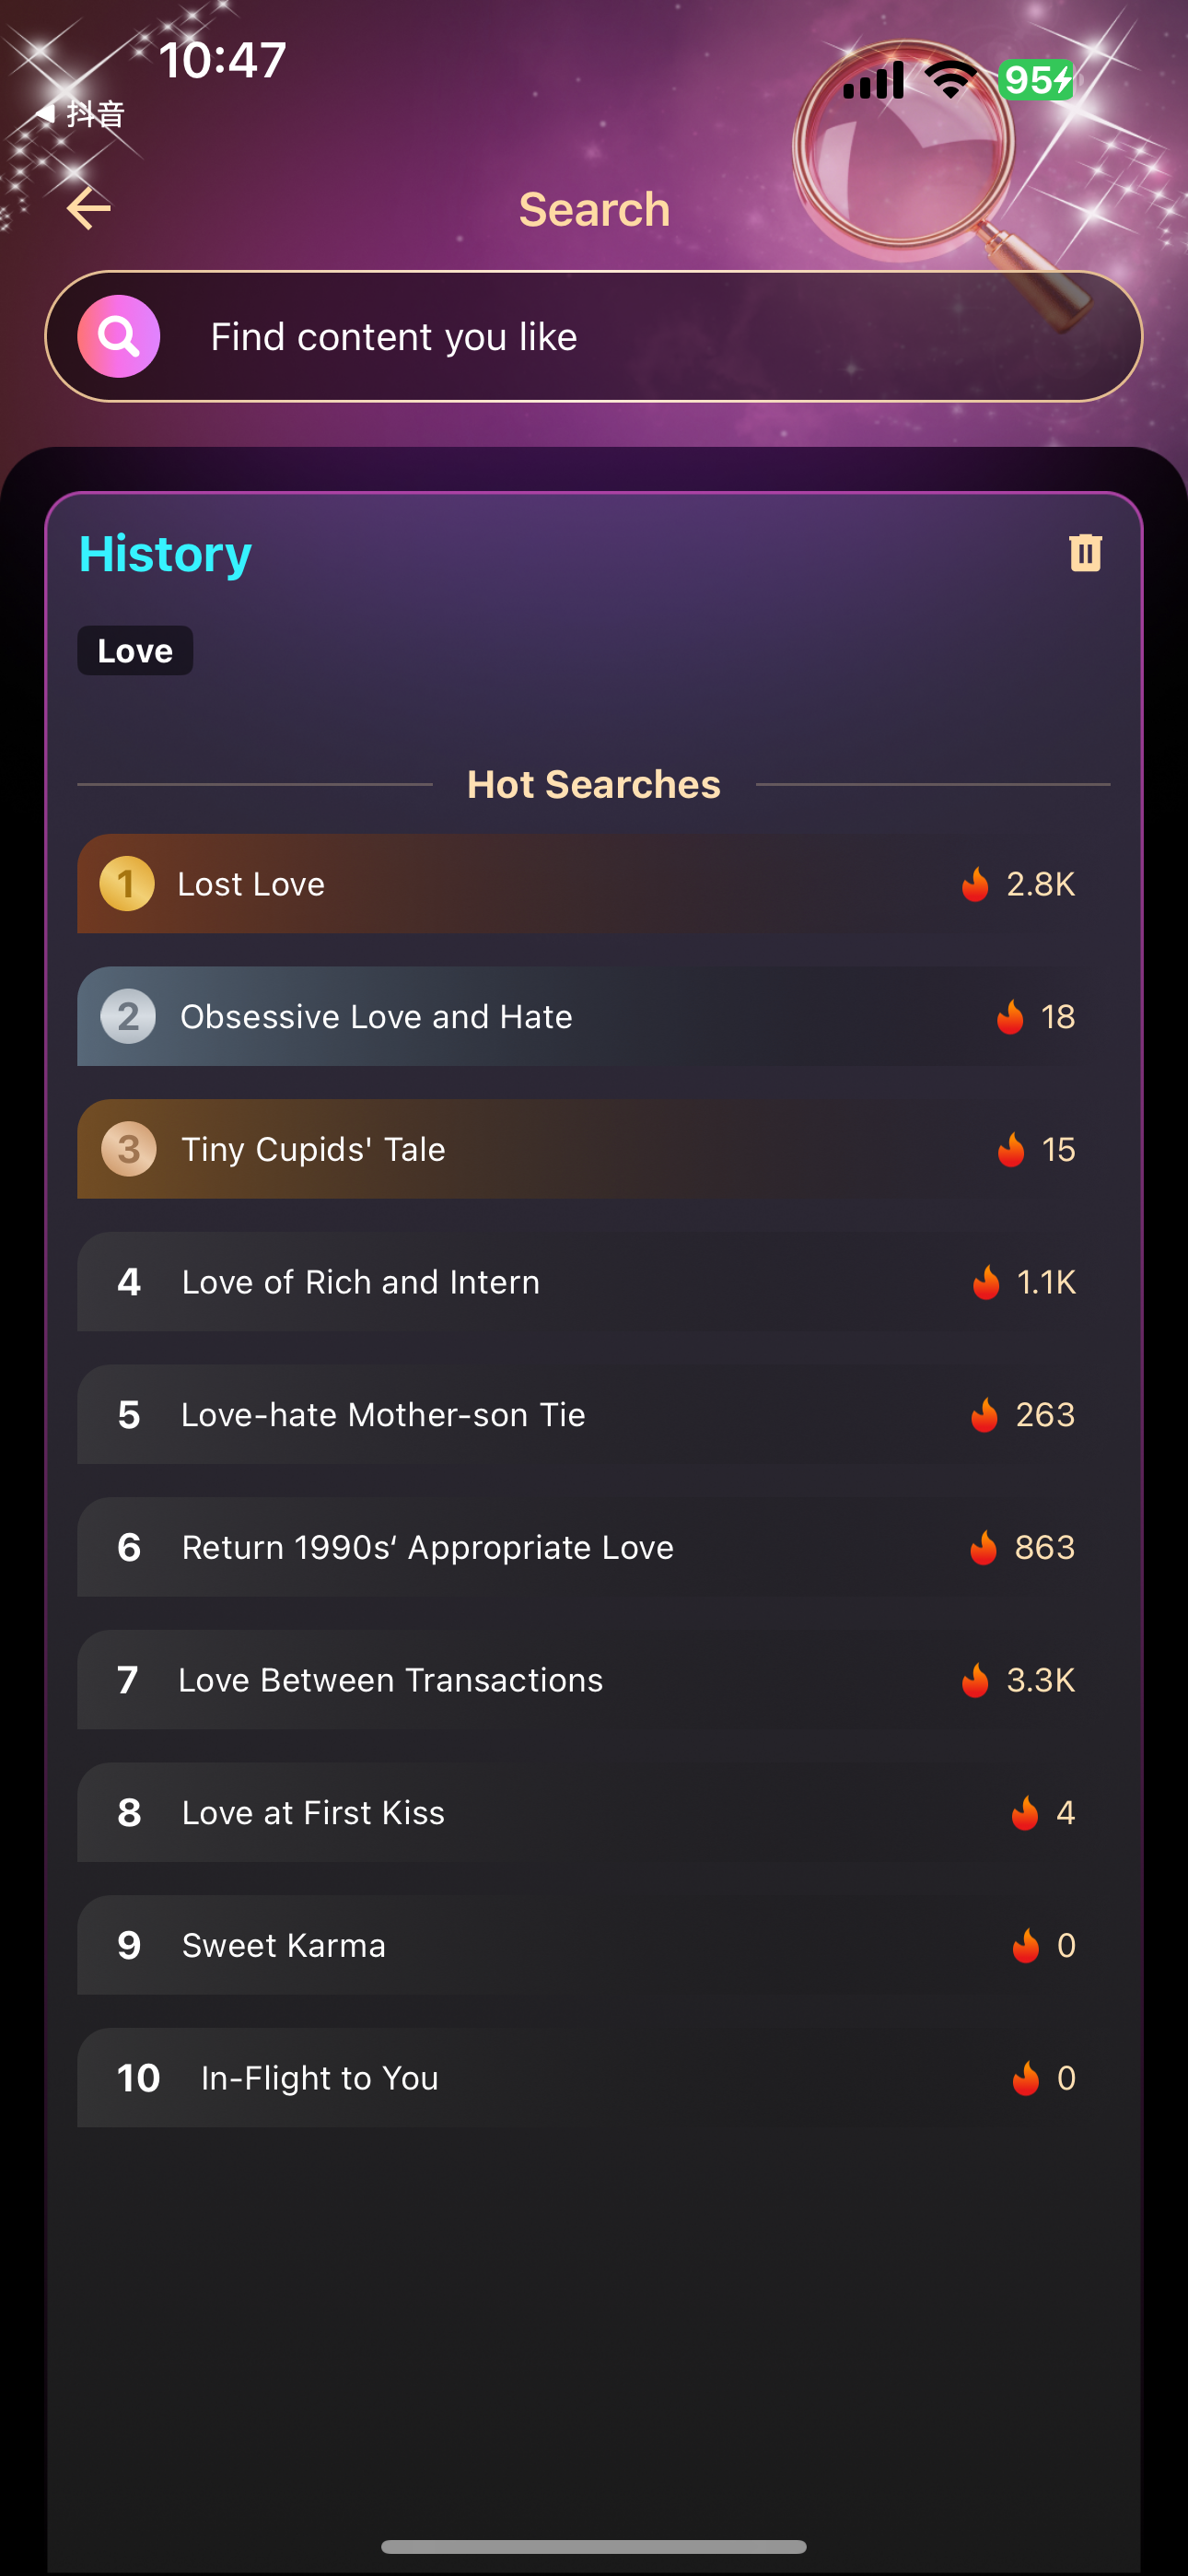Open Lost Love hot search
Image resolution: width=1188 pixels, height=2576 pixels.
pos(251,885)
